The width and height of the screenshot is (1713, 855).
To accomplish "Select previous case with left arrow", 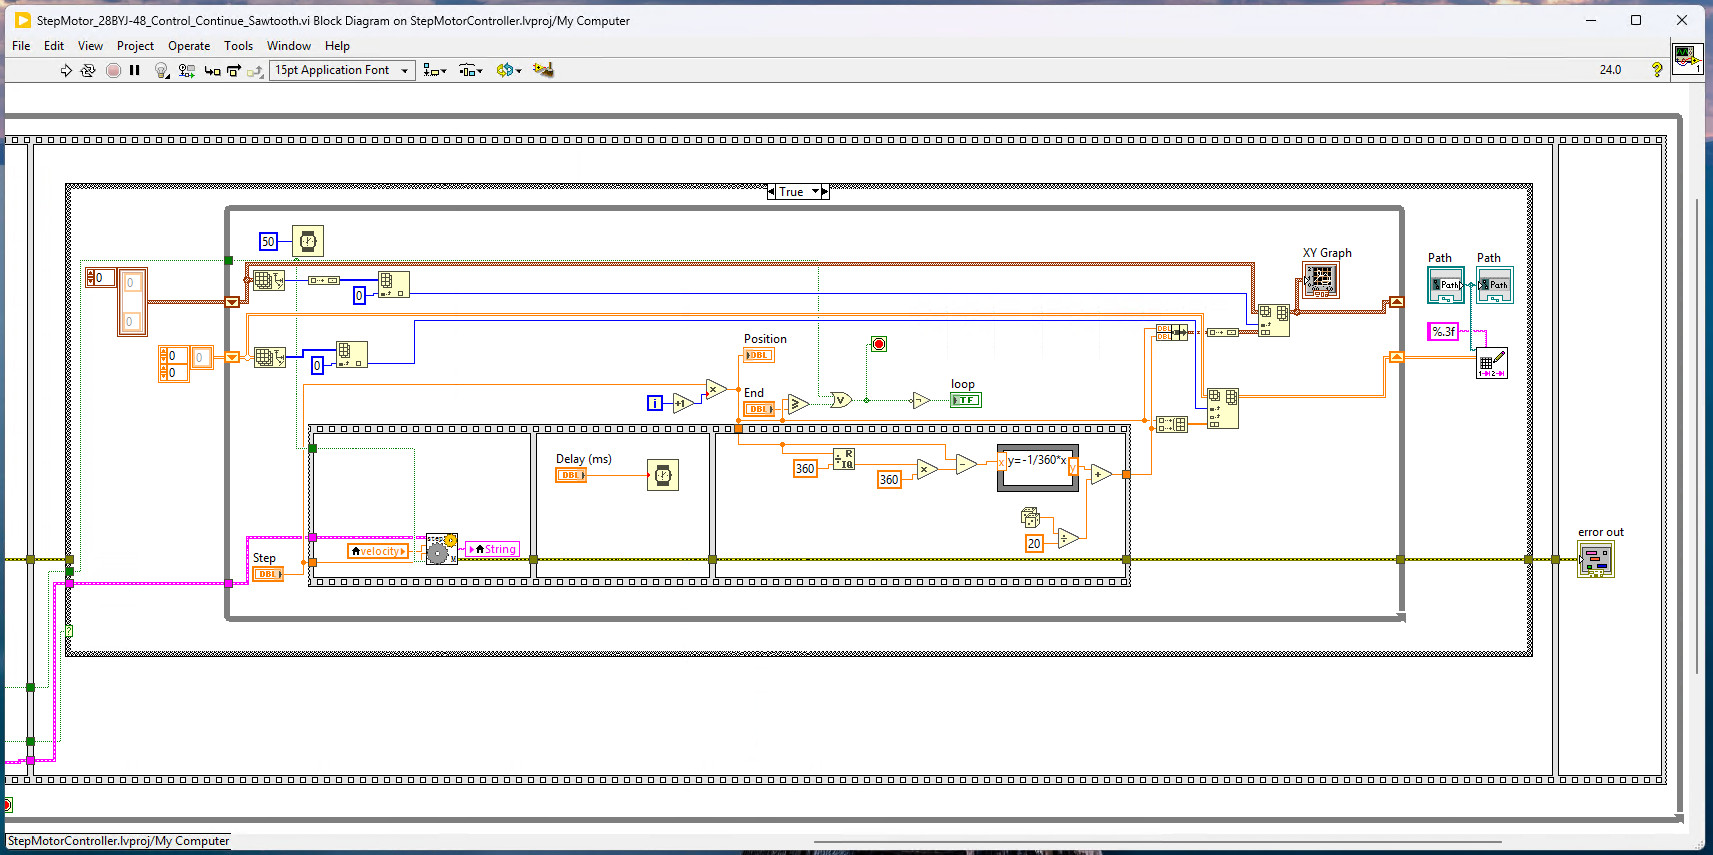I will tap(771, 192).
